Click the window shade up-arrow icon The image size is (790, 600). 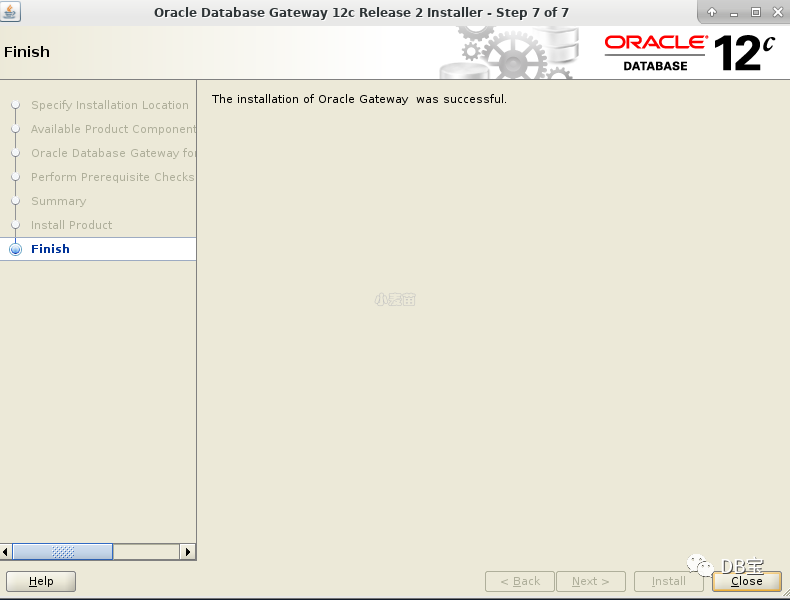click(x=711, y=12)
